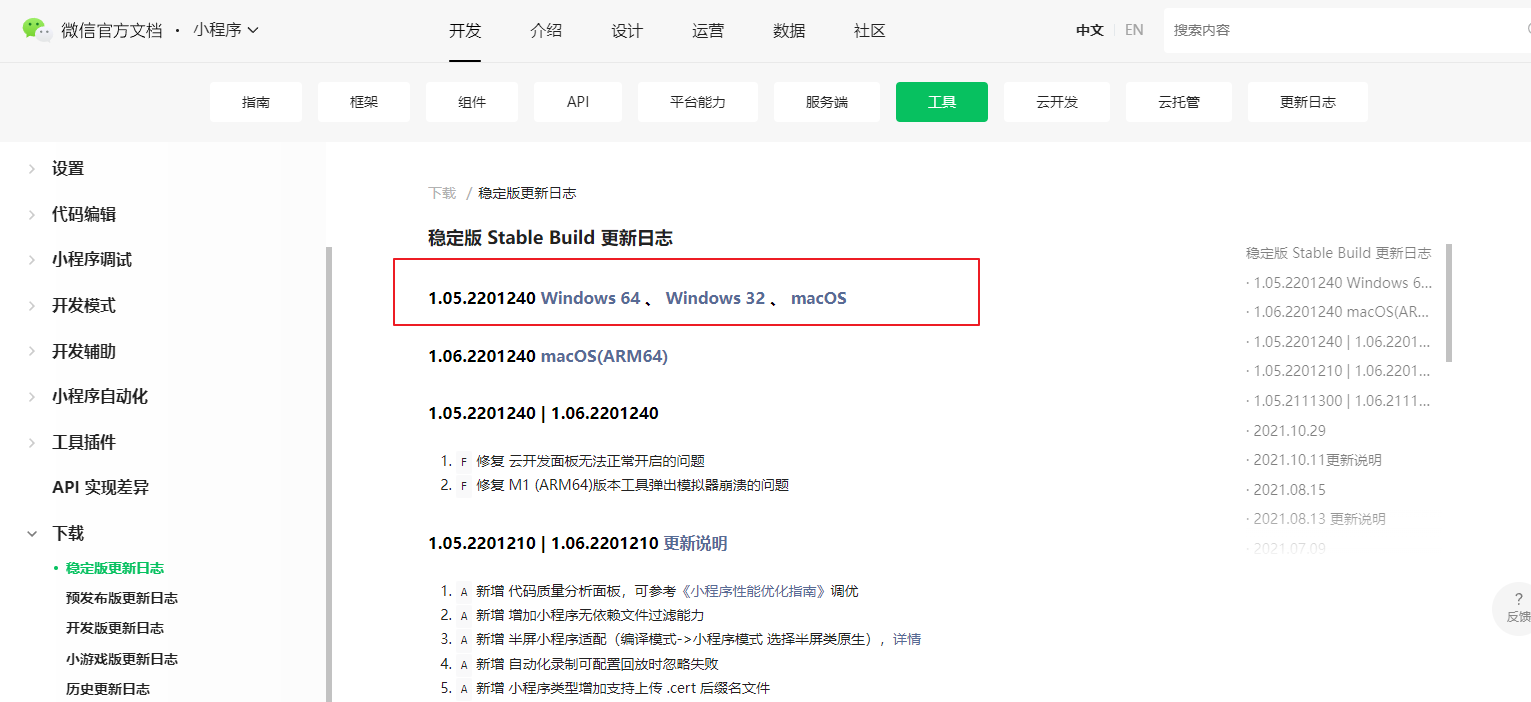1531x702 pixels.
Task: Open the 介绍 top menu
Action: click(546, 31)
